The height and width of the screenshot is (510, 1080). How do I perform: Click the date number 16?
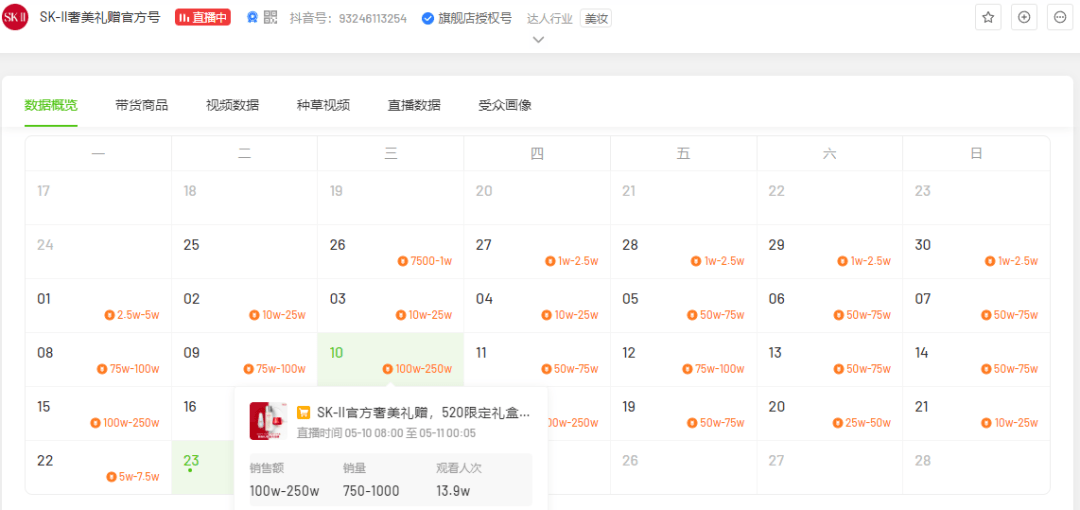click(190, 407)
